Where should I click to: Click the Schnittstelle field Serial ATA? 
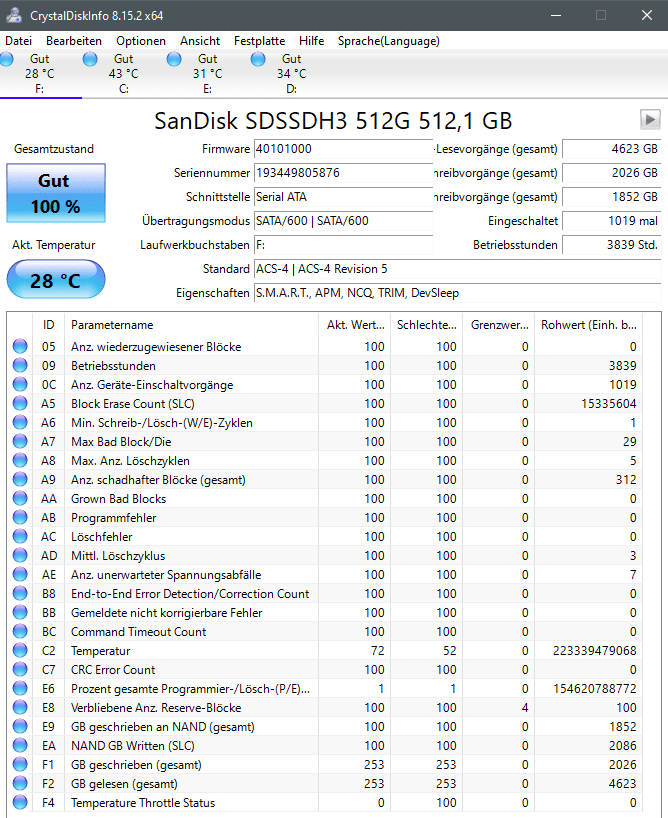343,197
